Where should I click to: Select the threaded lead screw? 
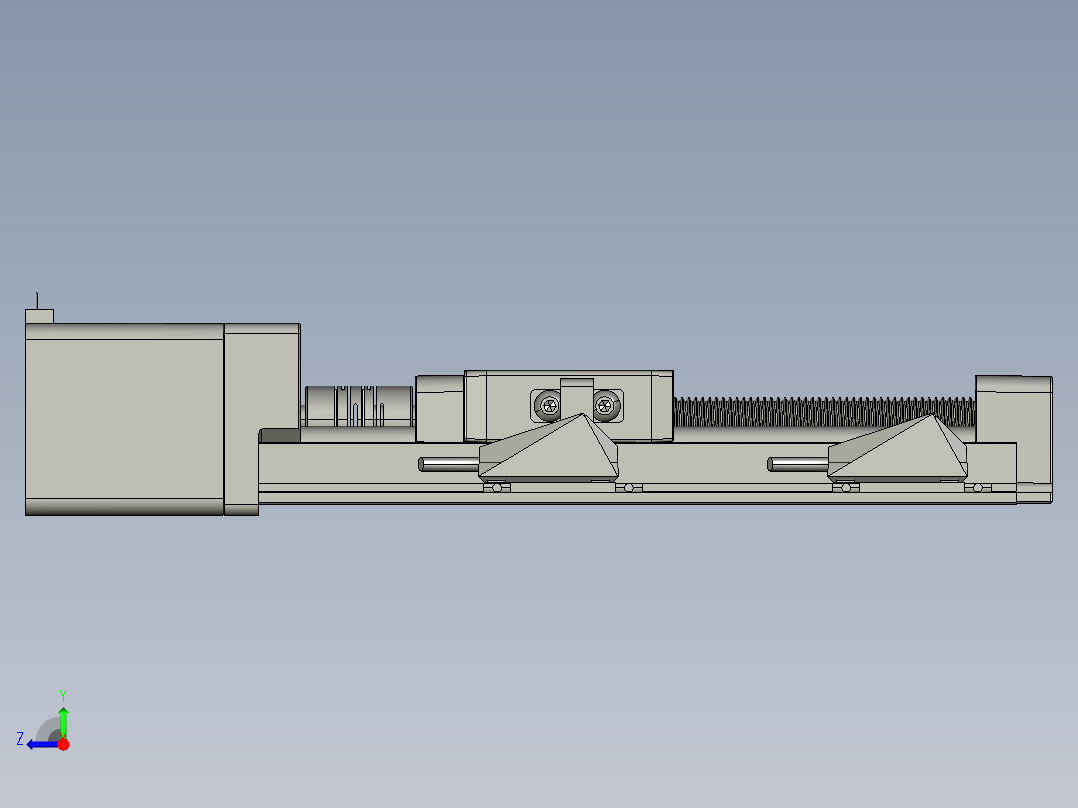pos(824,412)
